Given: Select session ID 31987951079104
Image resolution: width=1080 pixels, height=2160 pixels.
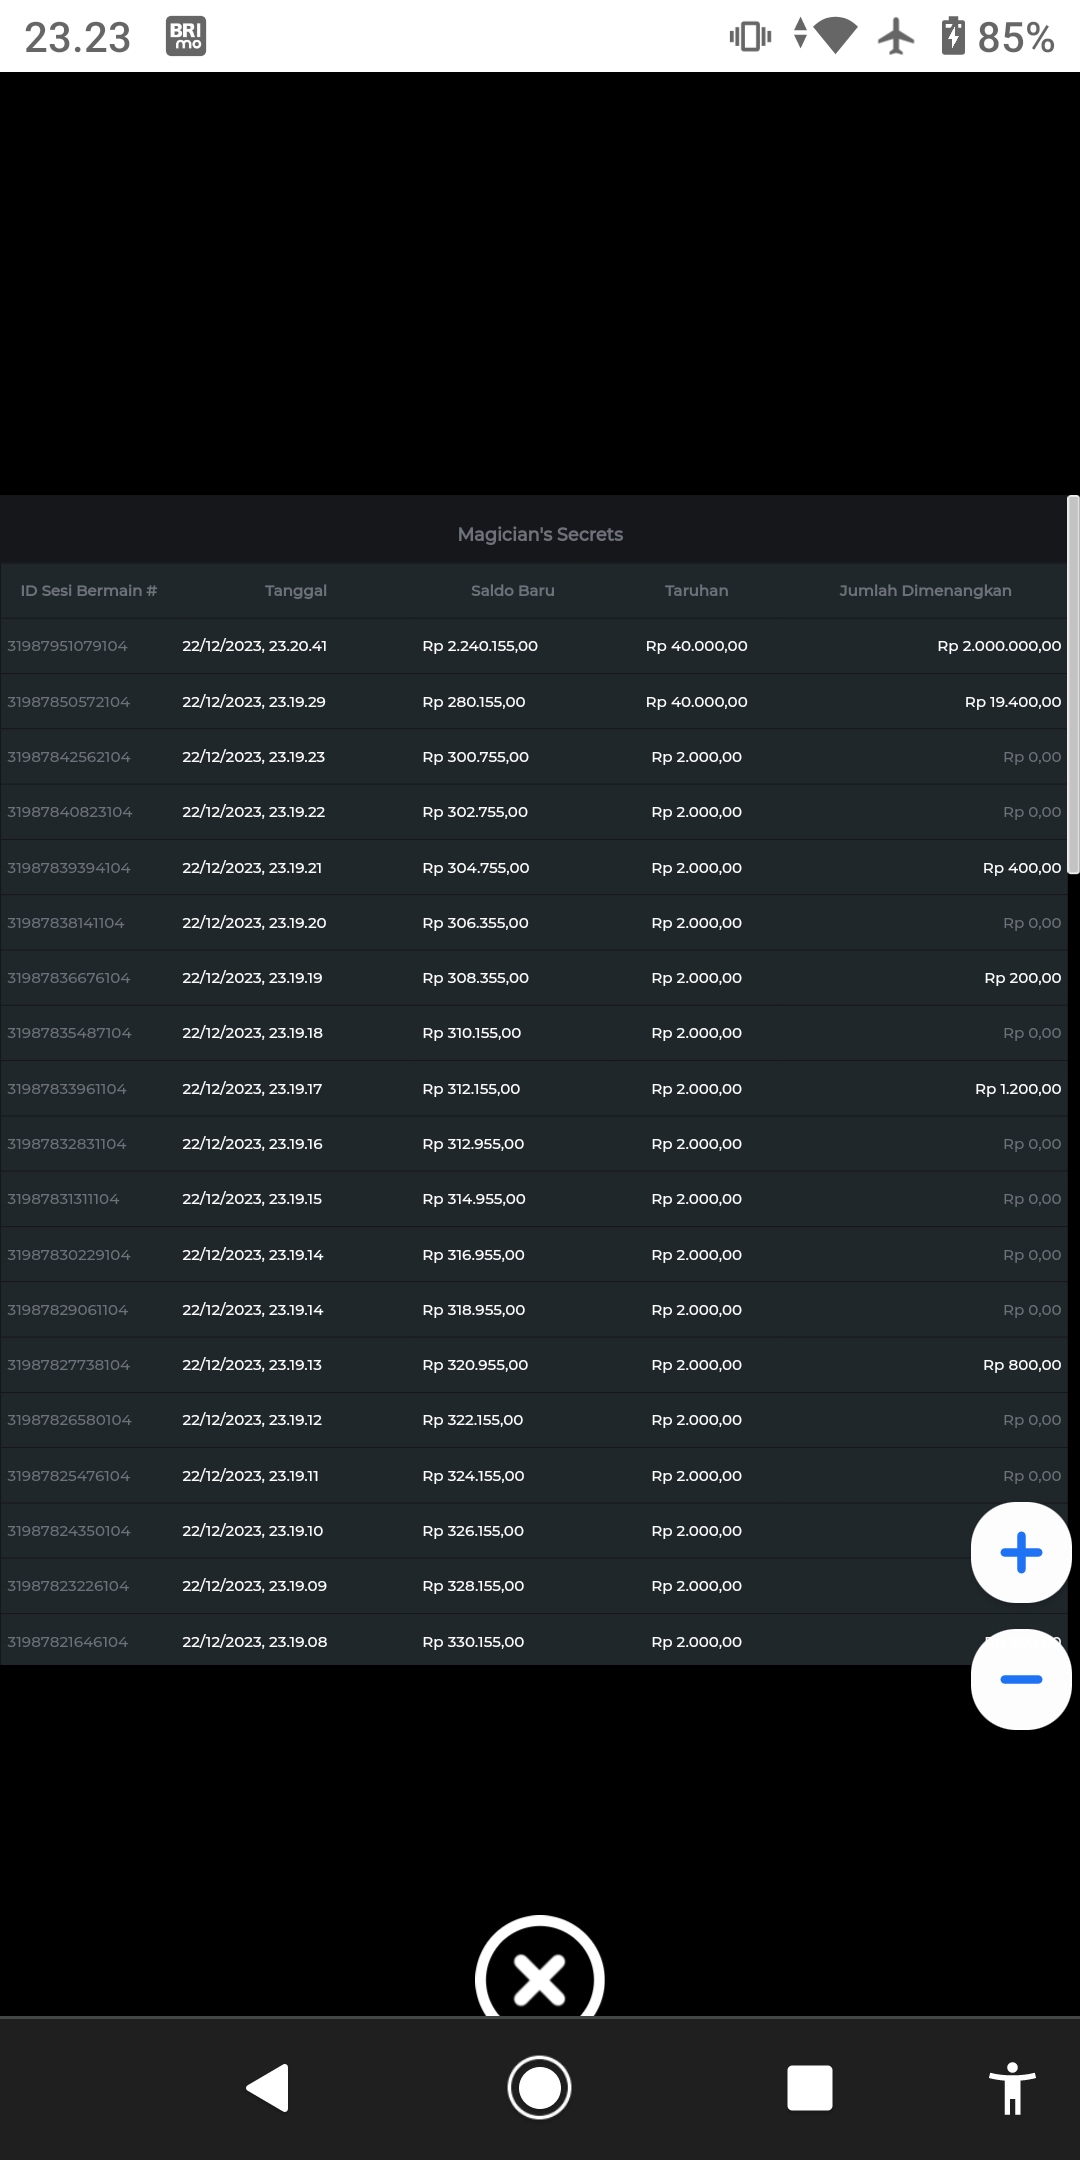Looking at the screenshot, I should click(67, 646).
